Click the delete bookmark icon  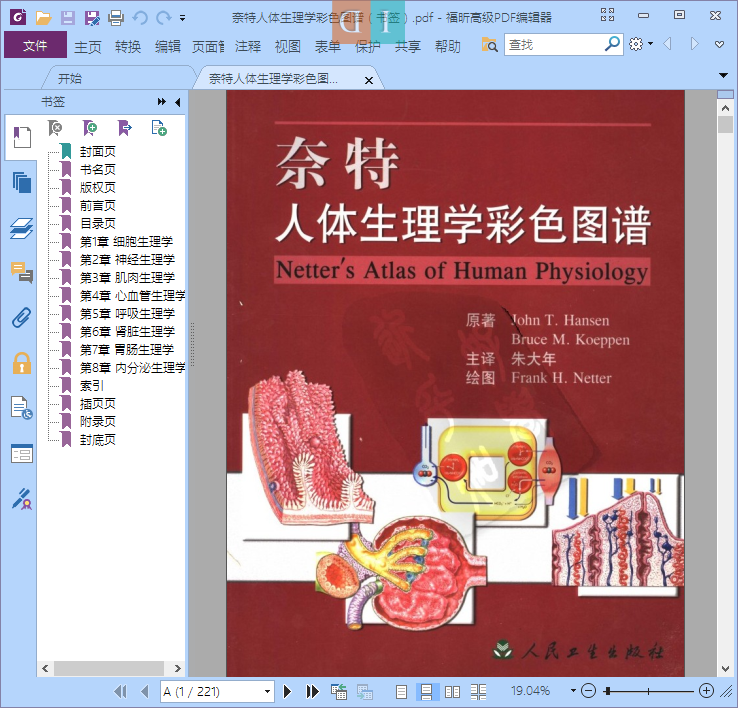(x=55, y=128)
